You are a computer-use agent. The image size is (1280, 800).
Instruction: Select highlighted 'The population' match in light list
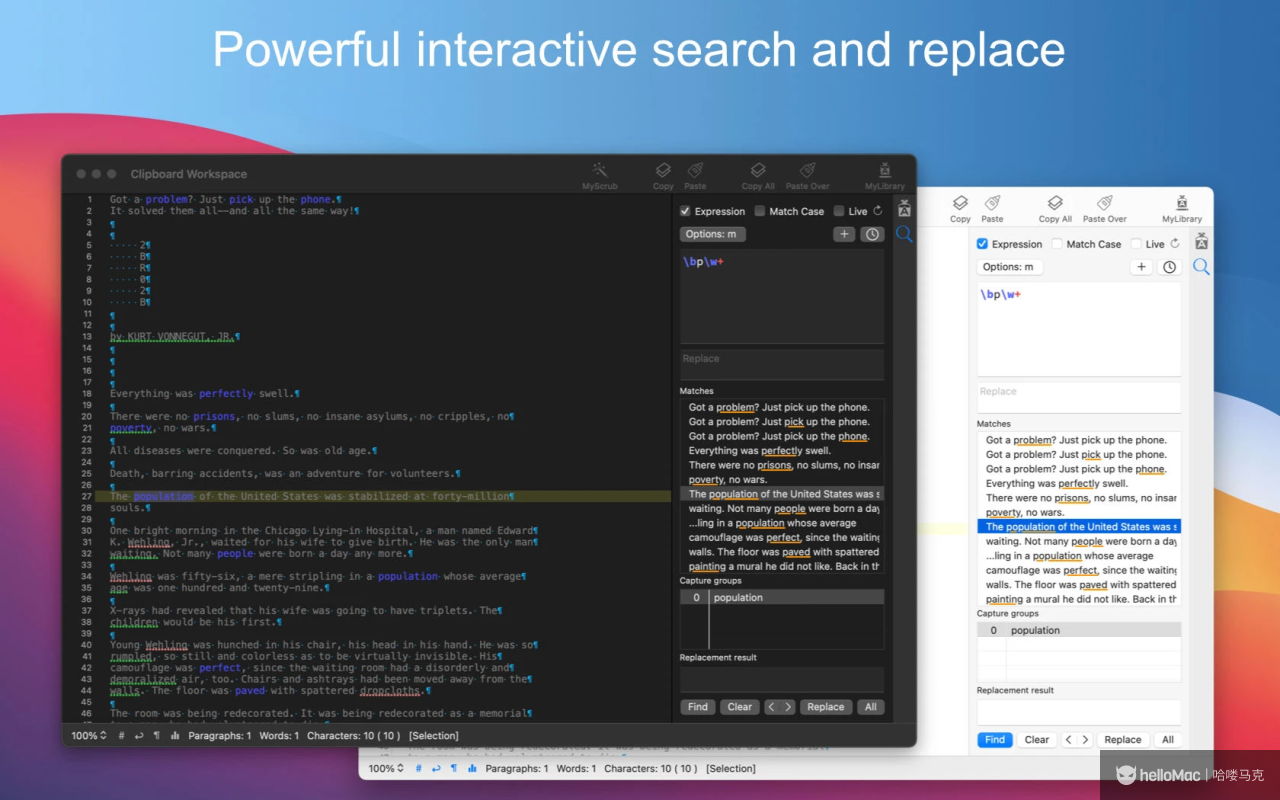pos(1079,526)
